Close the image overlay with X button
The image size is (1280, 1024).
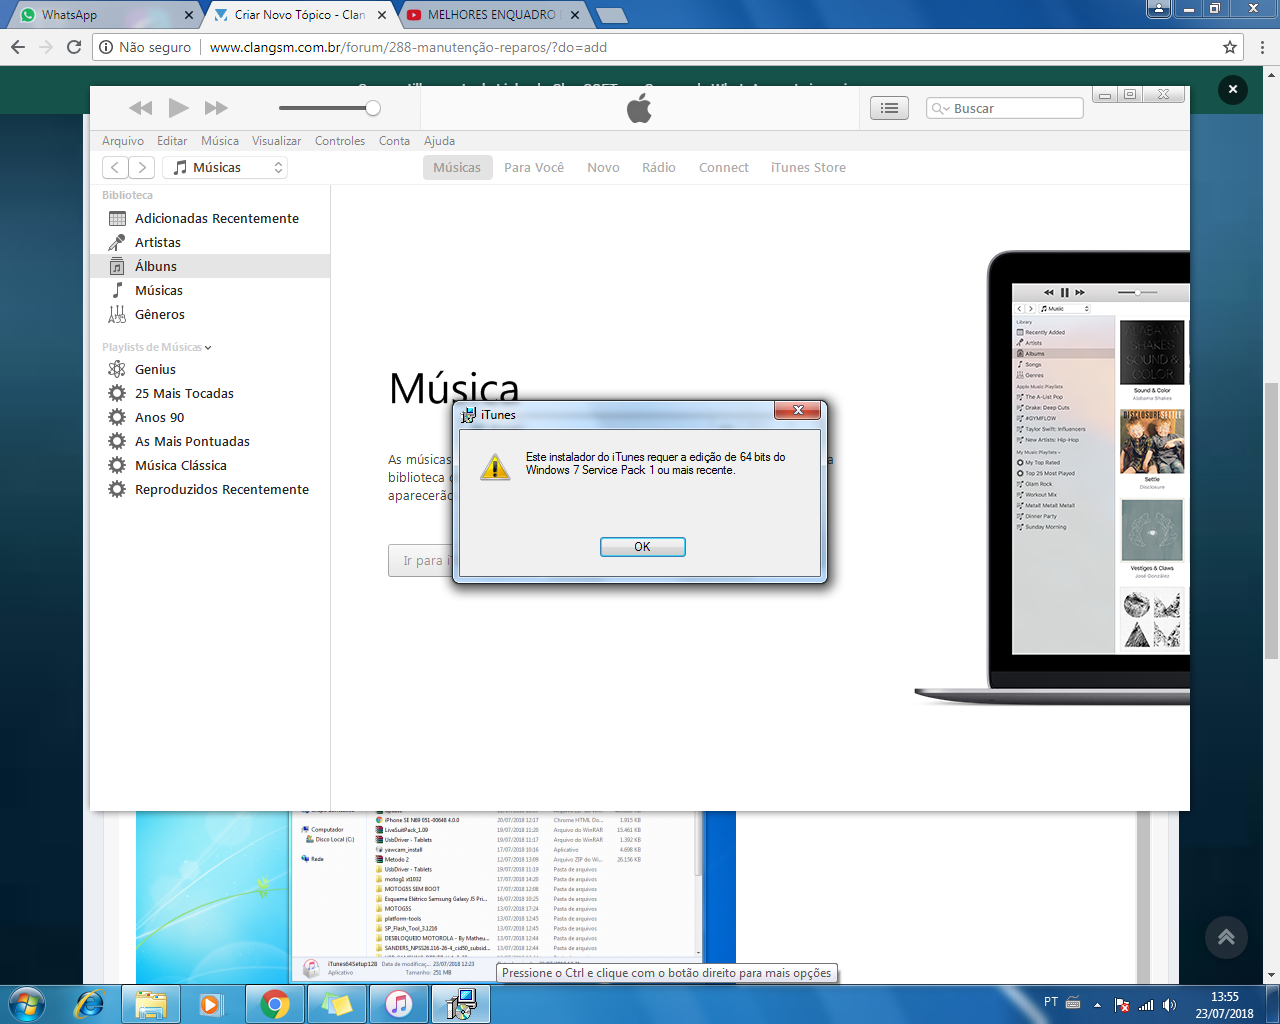click(x=1233, y=89)
